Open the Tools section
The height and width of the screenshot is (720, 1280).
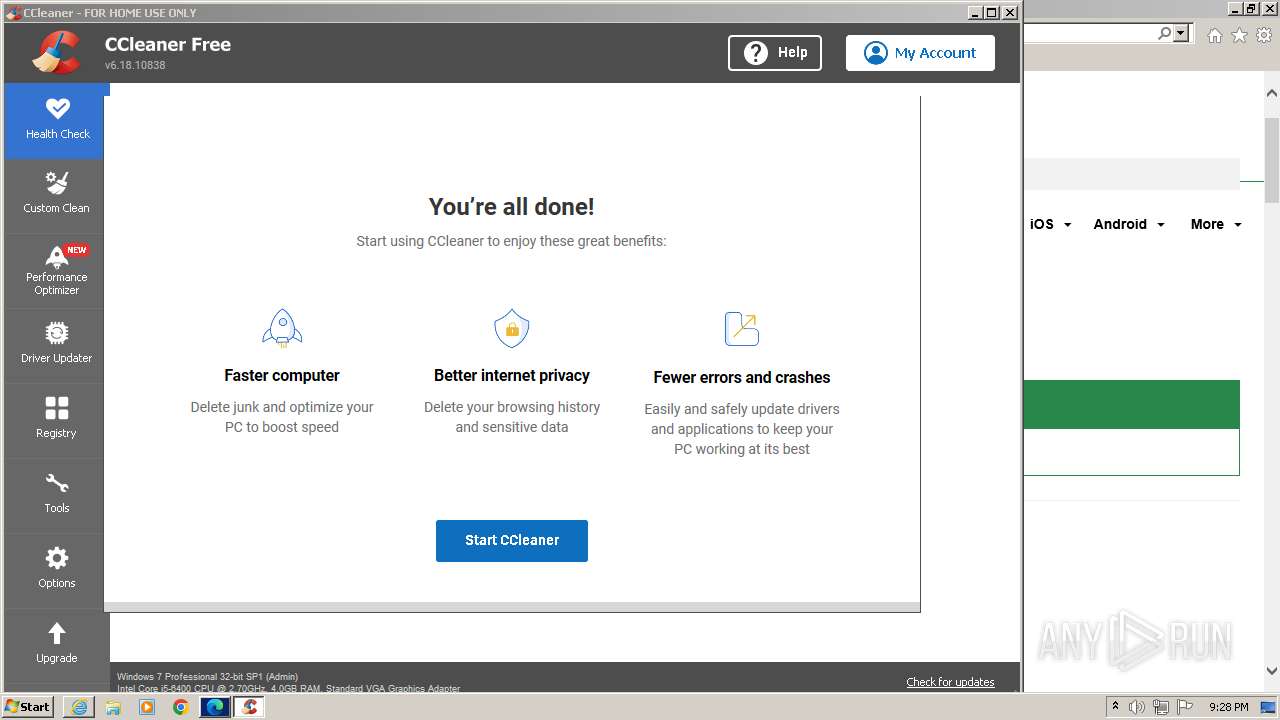click(57, 495)
